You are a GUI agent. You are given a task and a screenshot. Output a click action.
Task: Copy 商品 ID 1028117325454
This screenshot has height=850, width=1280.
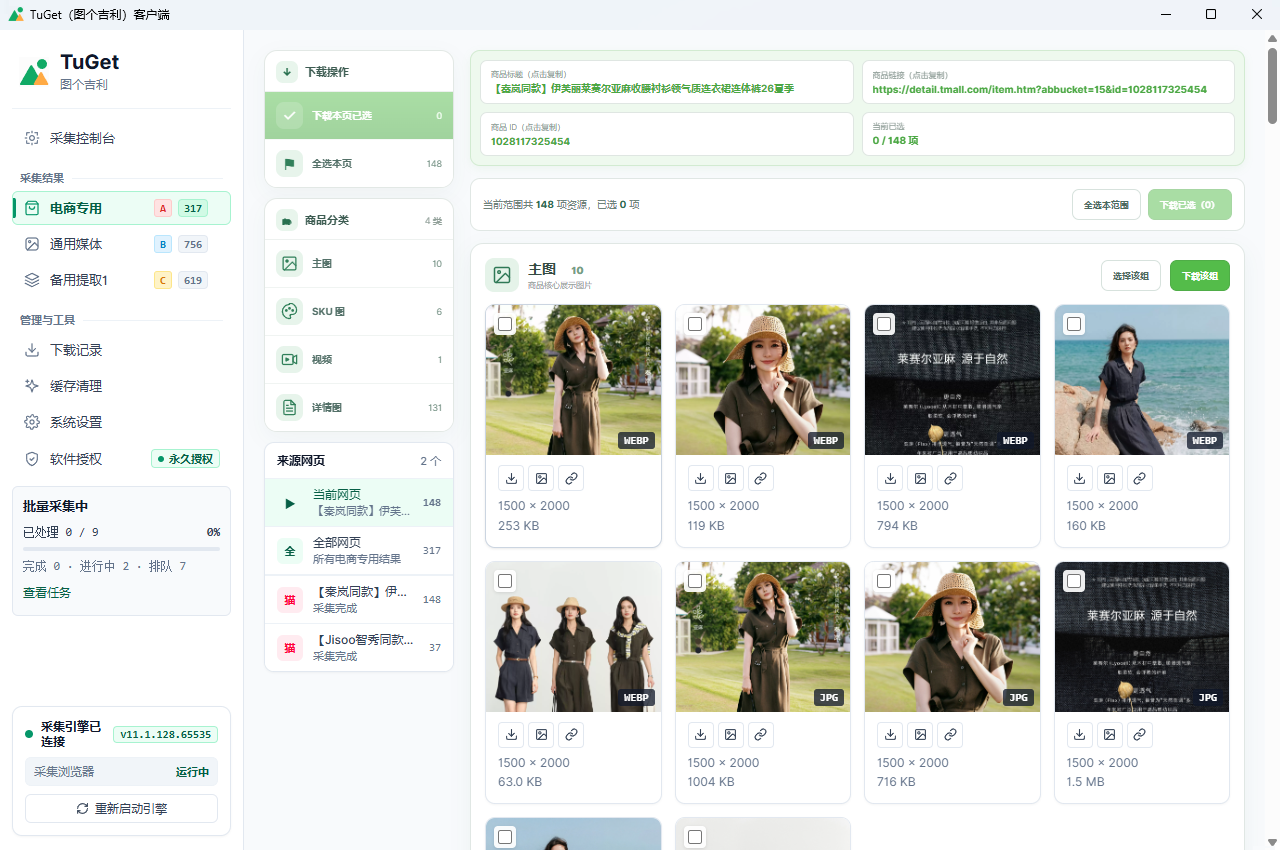[x=667, y=134]
